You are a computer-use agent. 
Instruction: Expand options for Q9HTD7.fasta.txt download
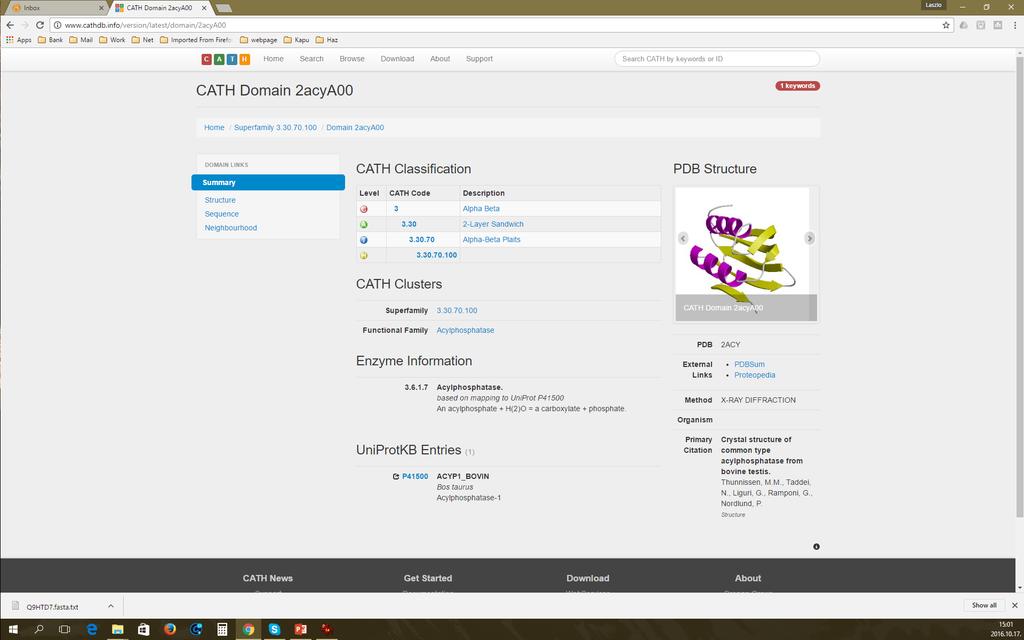(x=110, y=606)
